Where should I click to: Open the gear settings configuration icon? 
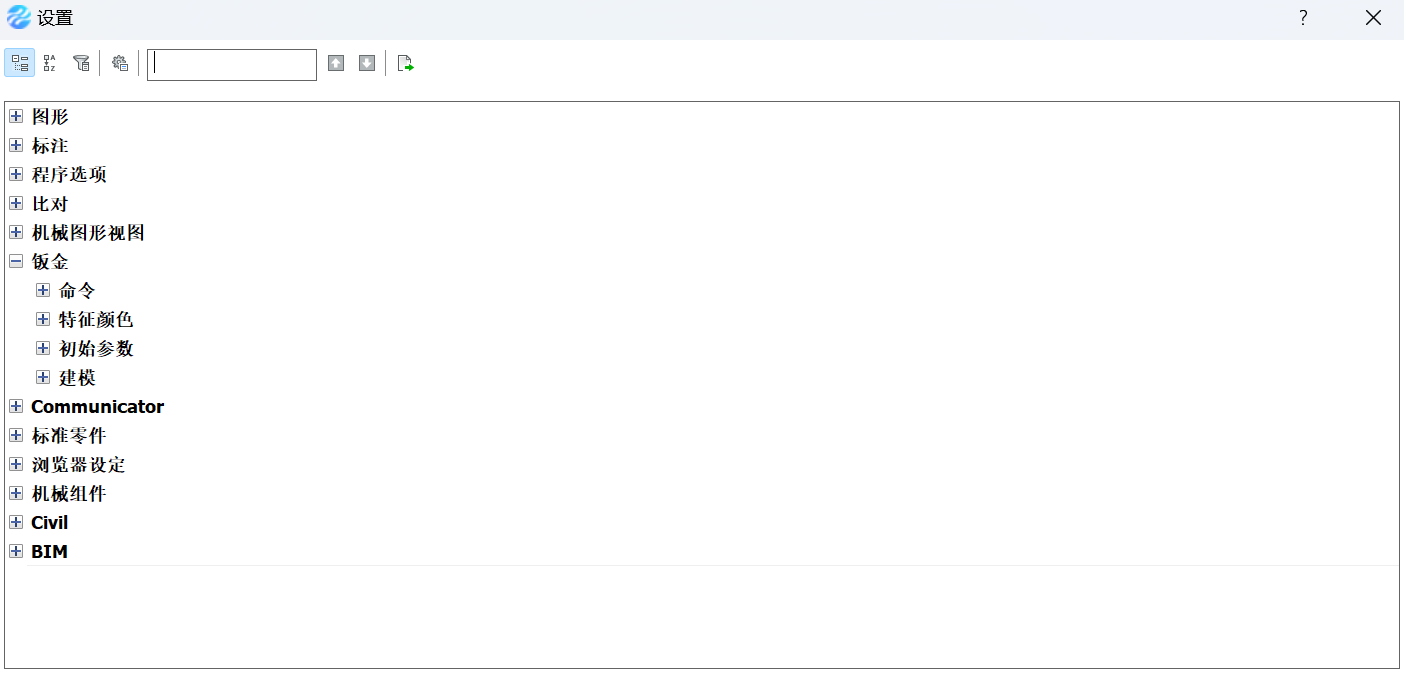[120, 63]
